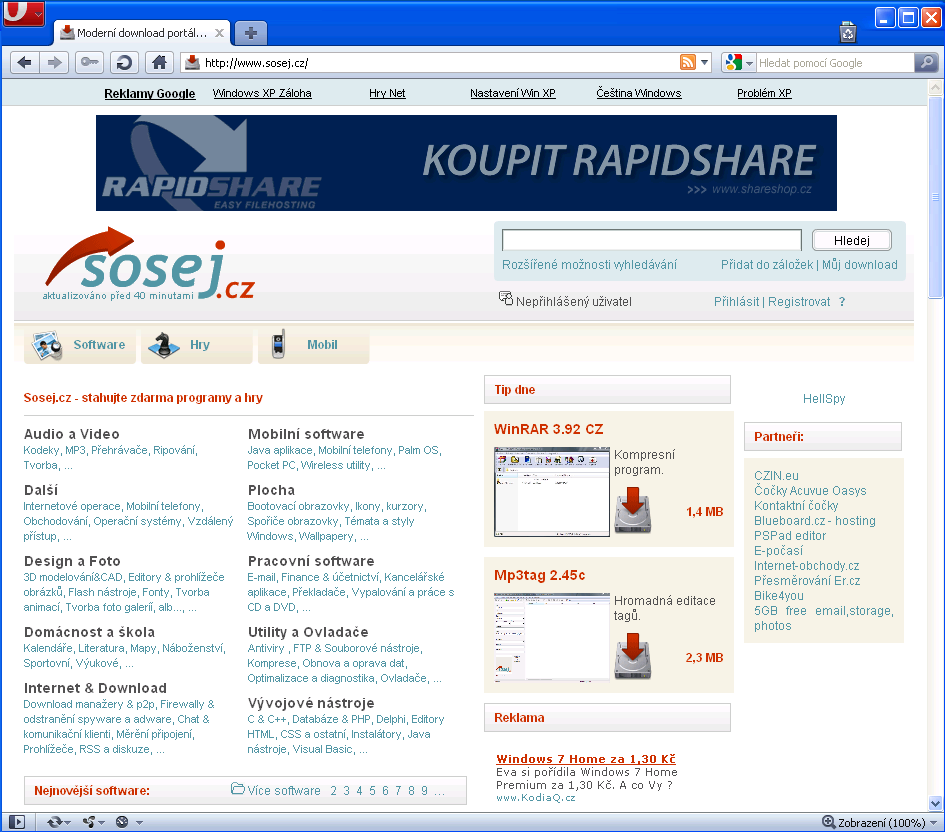Go to the Home page icon
Screen dimensions: 945x832
159,63
